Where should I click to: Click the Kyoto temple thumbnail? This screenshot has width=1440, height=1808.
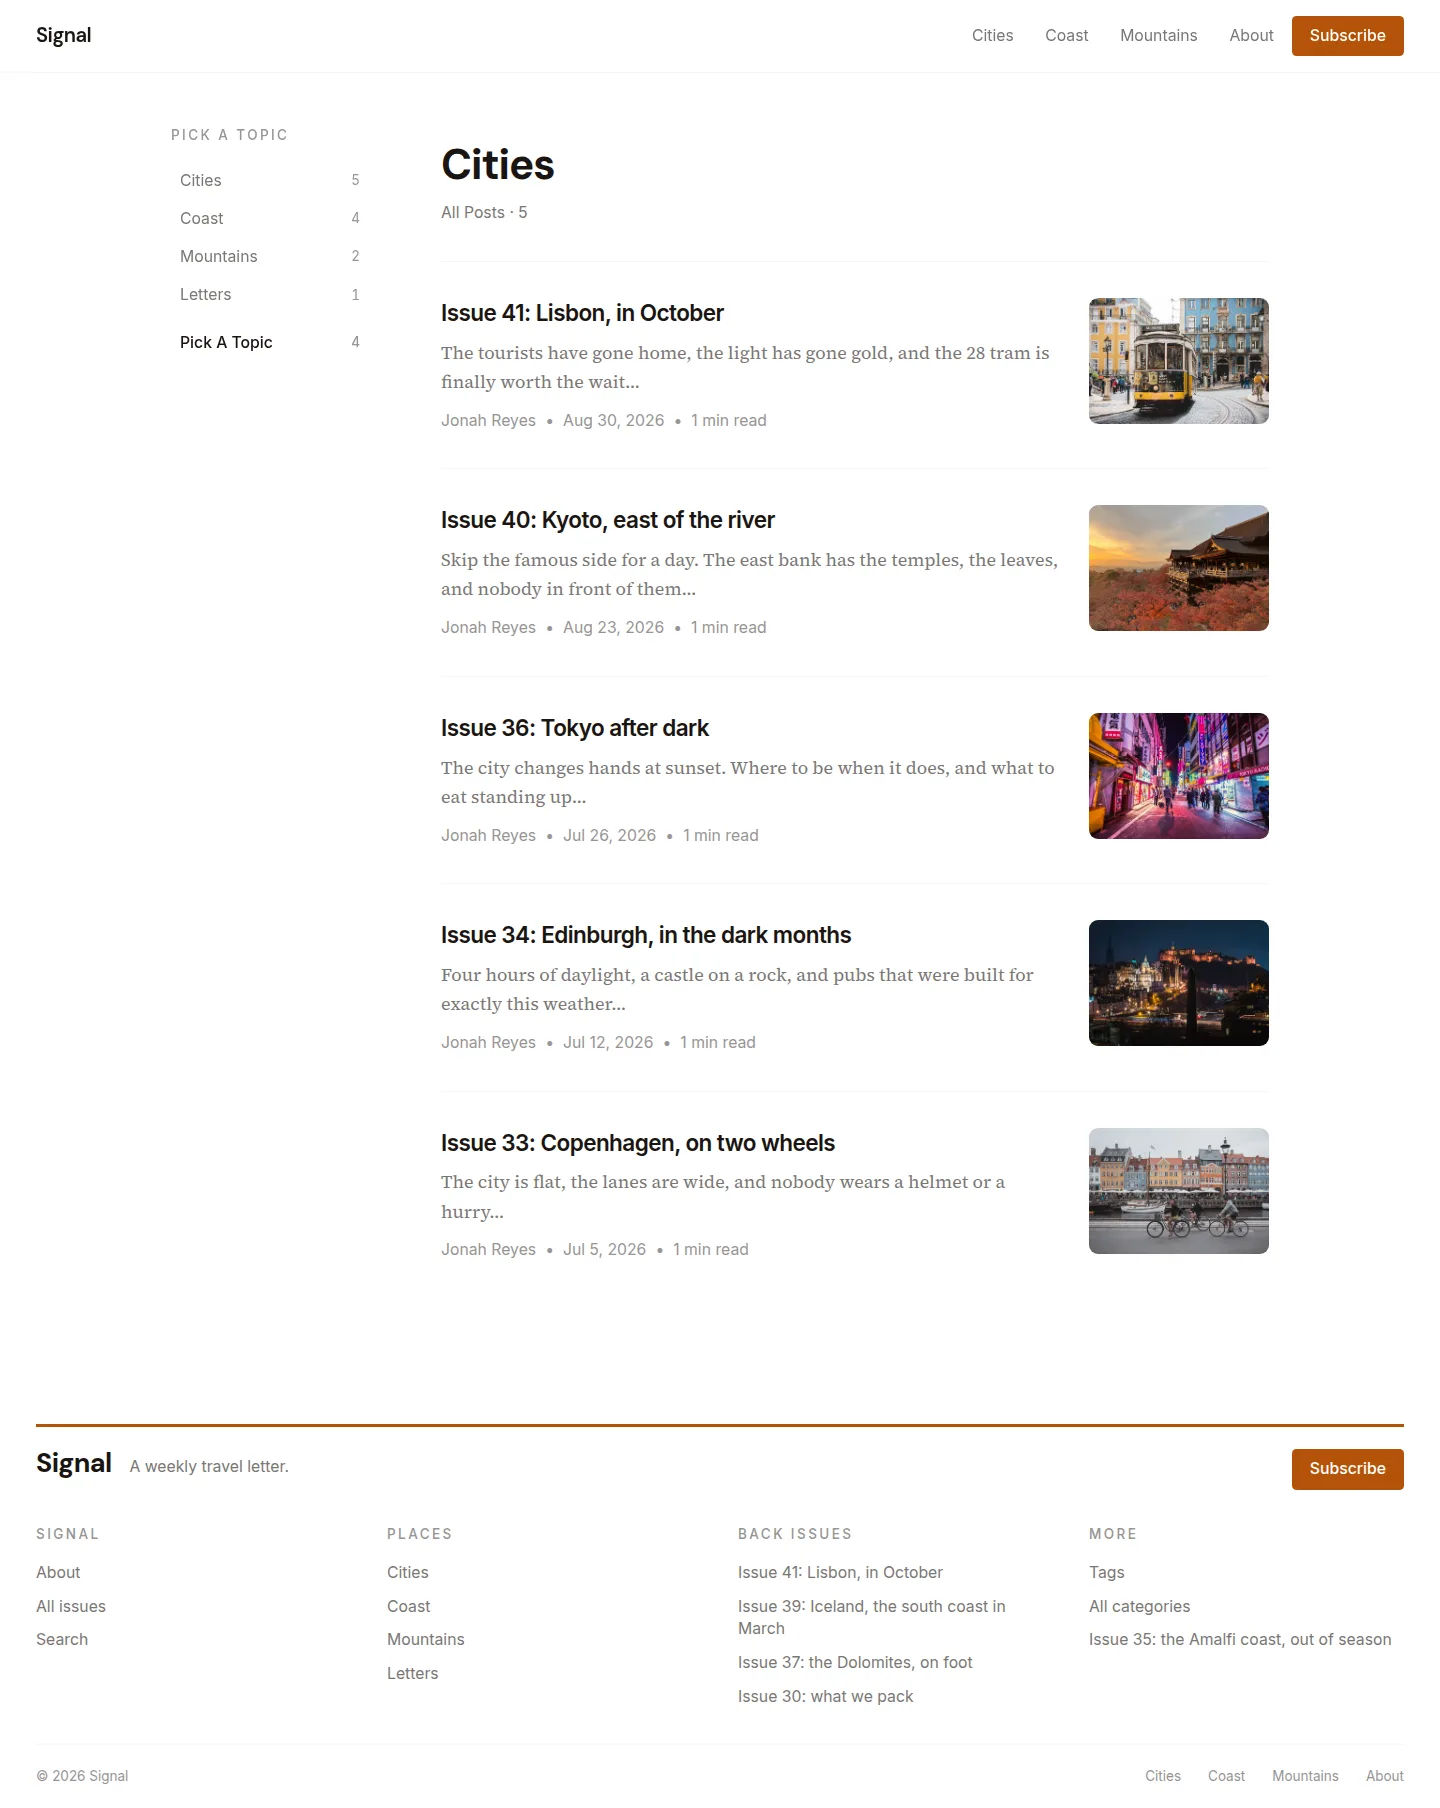point(1178,568)
